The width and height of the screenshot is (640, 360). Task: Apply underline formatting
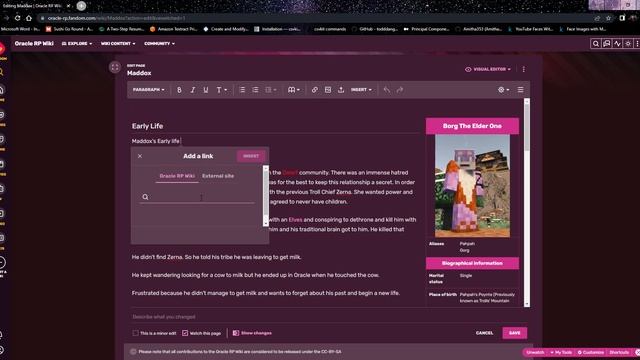point(206,90)
